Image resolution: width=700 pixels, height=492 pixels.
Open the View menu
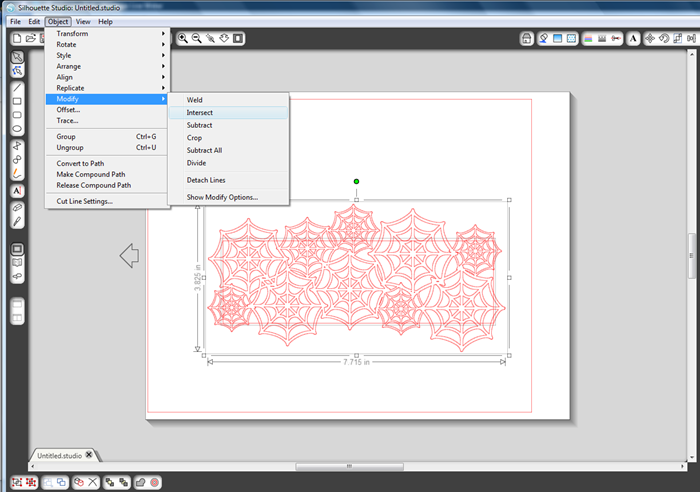point(83,21)
